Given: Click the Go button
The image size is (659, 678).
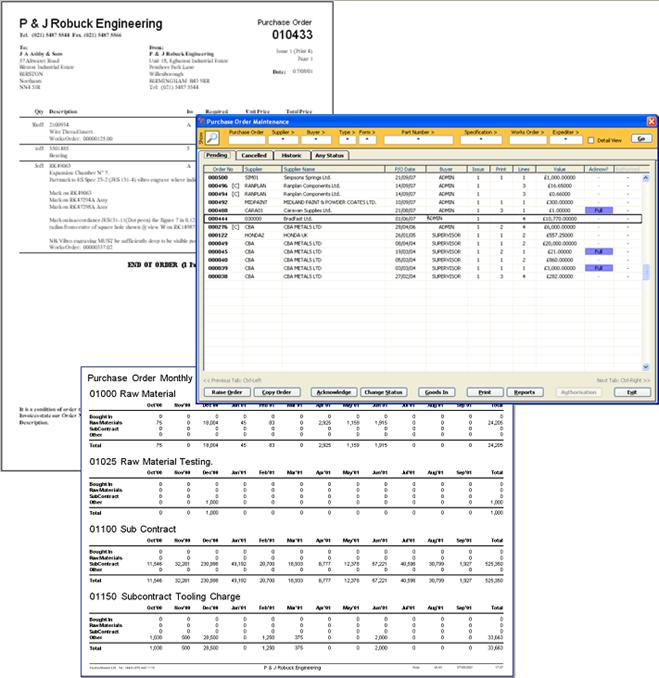Looking at the screenshot, I should pyautogui.click(x=640, y=138).
